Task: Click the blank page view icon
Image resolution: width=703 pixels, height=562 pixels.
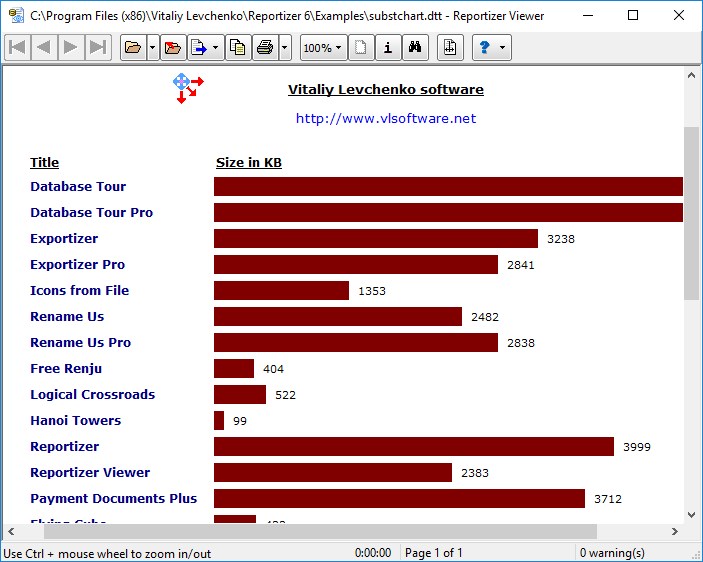Action: point(361,47)
